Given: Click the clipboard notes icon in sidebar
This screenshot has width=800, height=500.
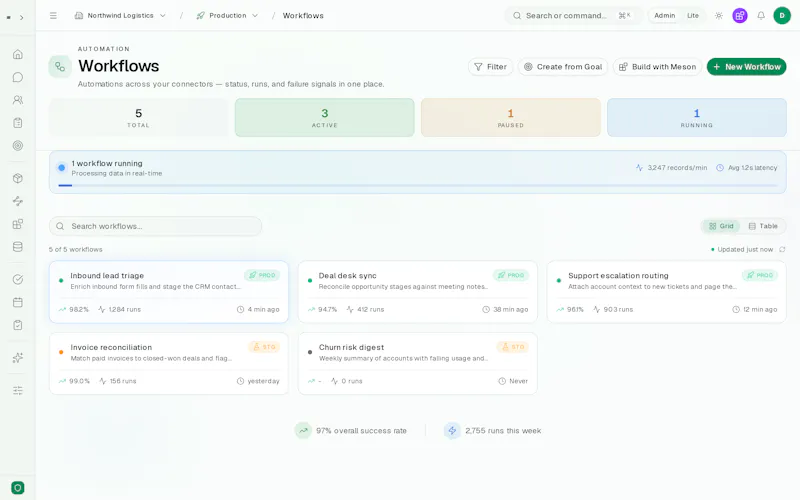Looking at the screenshot, I should (x=18, y=123).
